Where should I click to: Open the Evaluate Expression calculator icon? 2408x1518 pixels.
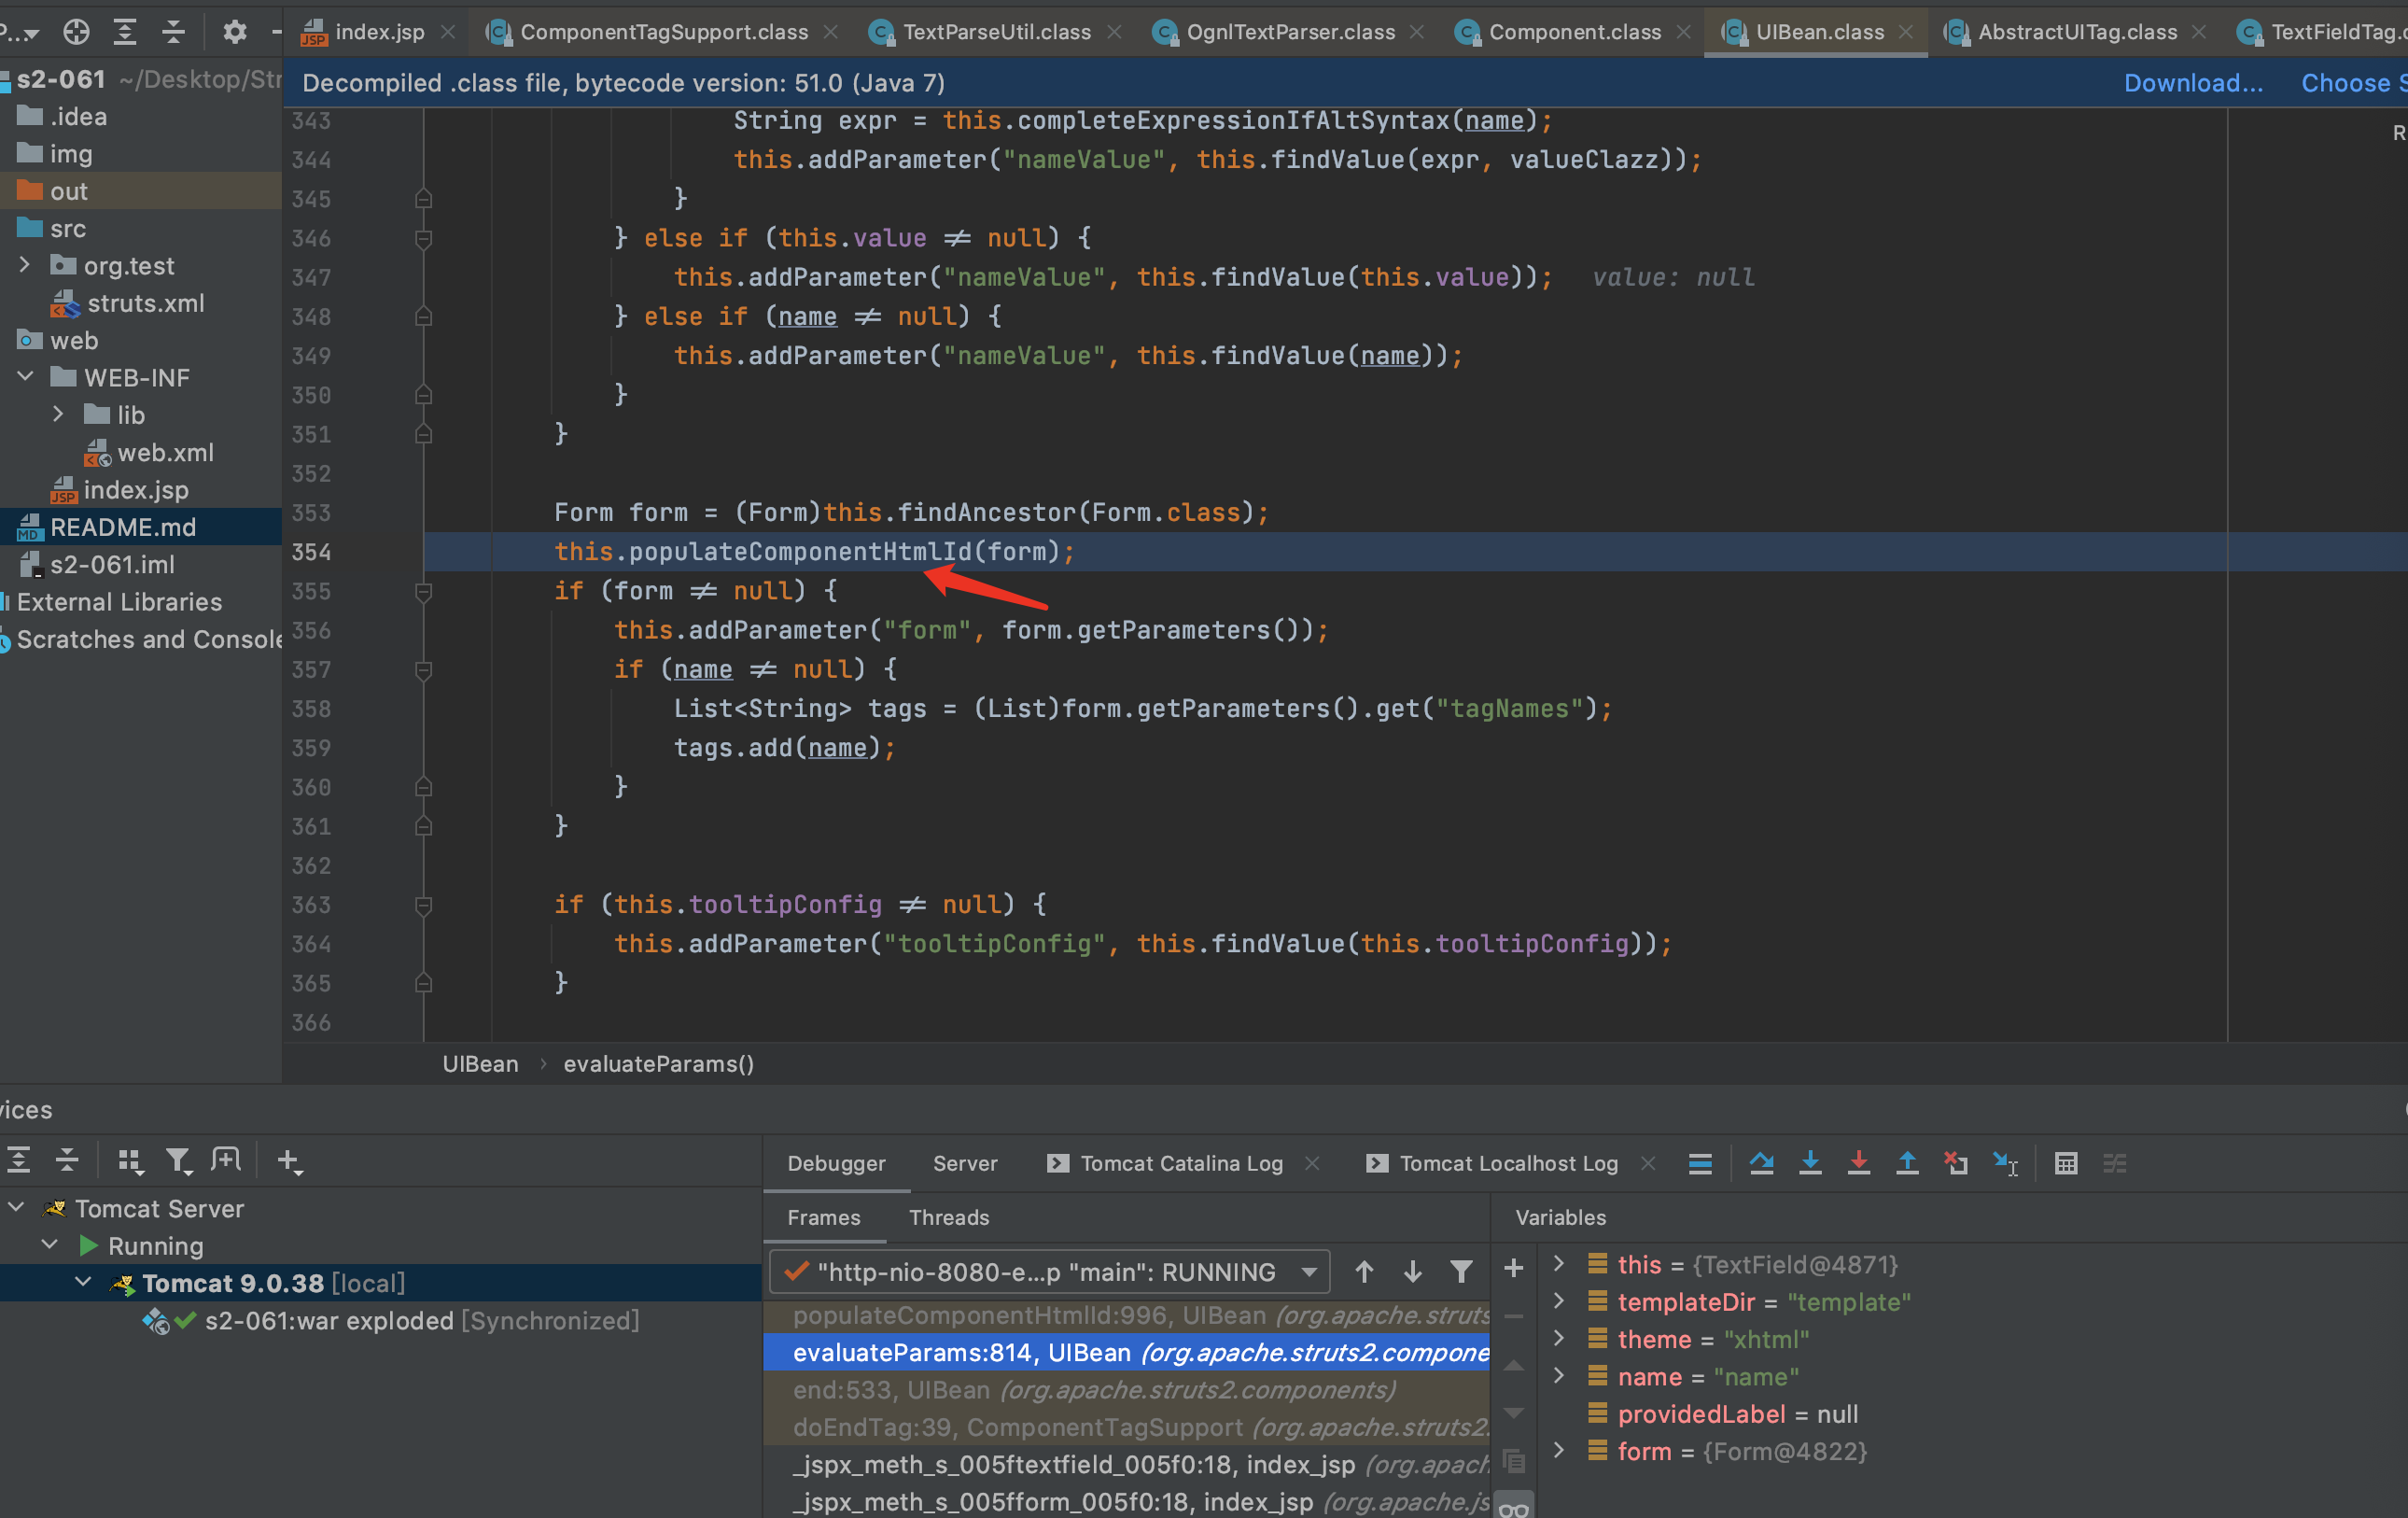point(2066,1163)
